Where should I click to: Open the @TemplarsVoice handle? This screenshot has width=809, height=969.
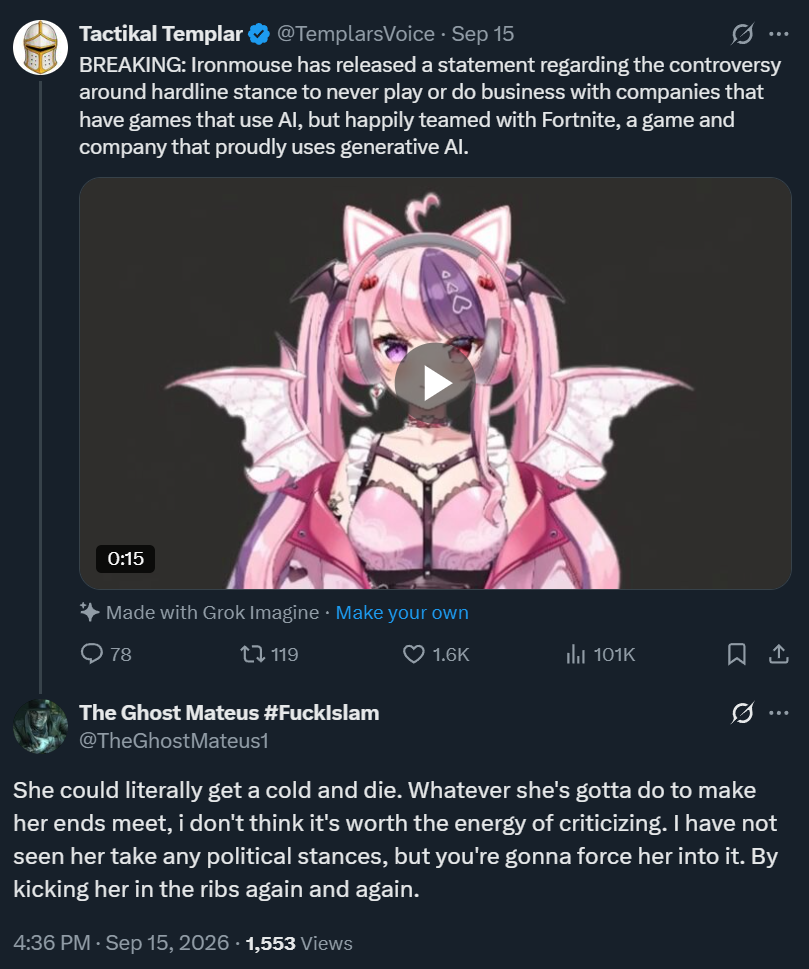pos(355,34)
